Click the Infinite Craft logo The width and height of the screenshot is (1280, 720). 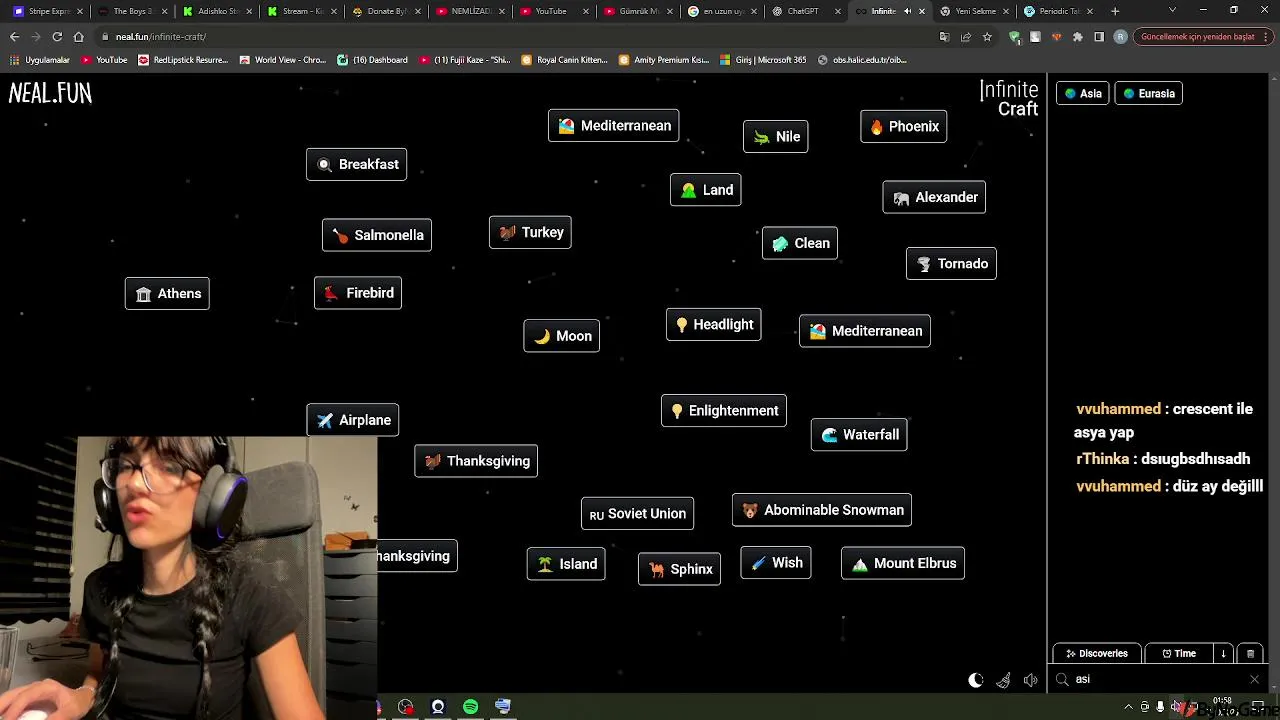tap(1009, 99)
